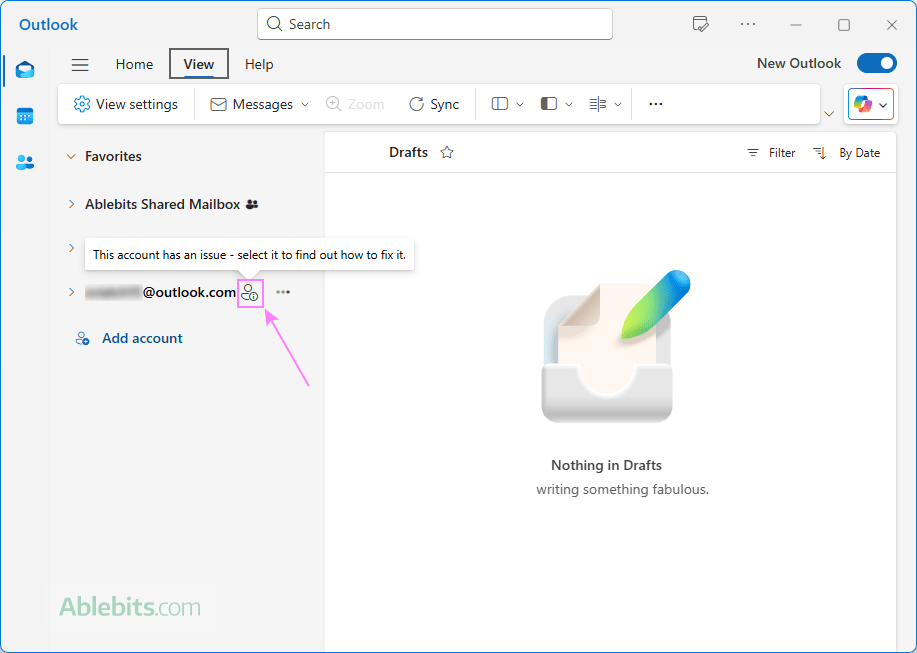Expand the outlook.com account folders
Image resolution: width=917 pixels, height=653 pixels.
(x=71, y=292)
